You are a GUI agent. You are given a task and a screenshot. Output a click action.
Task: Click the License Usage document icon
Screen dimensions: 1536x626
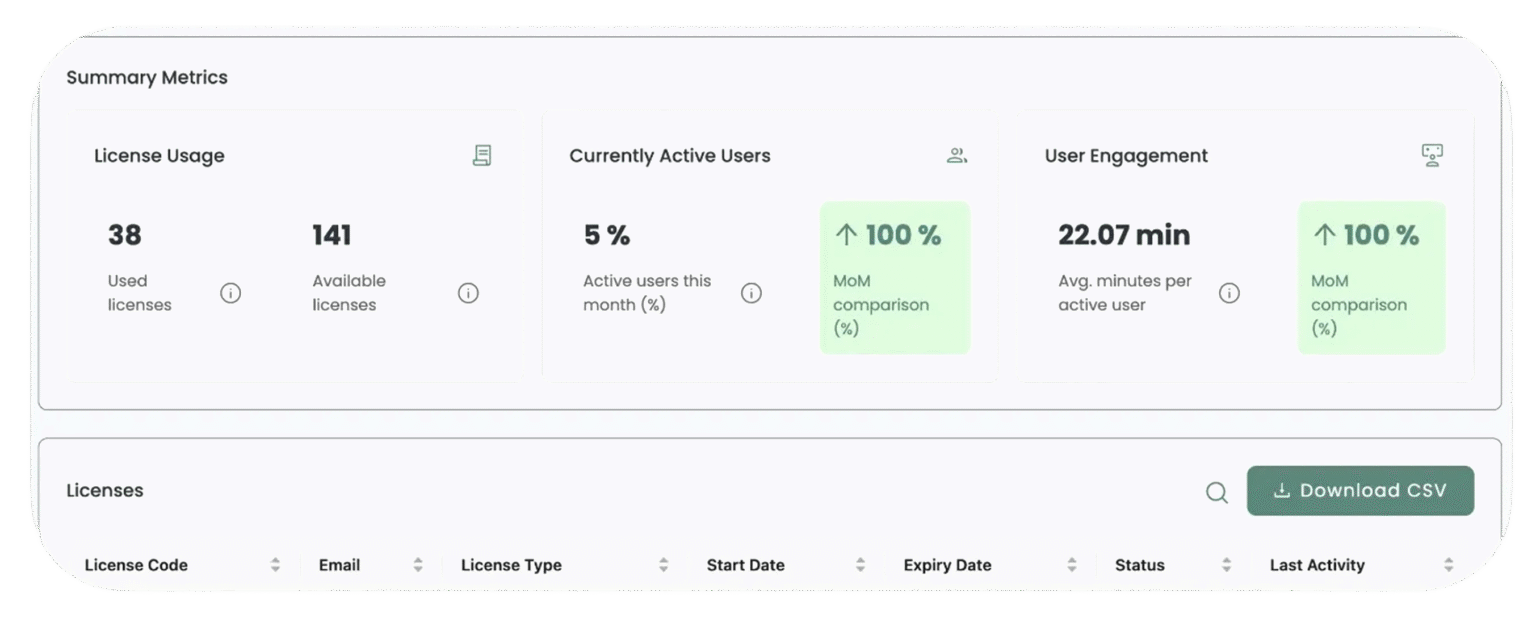coord(482,156)
